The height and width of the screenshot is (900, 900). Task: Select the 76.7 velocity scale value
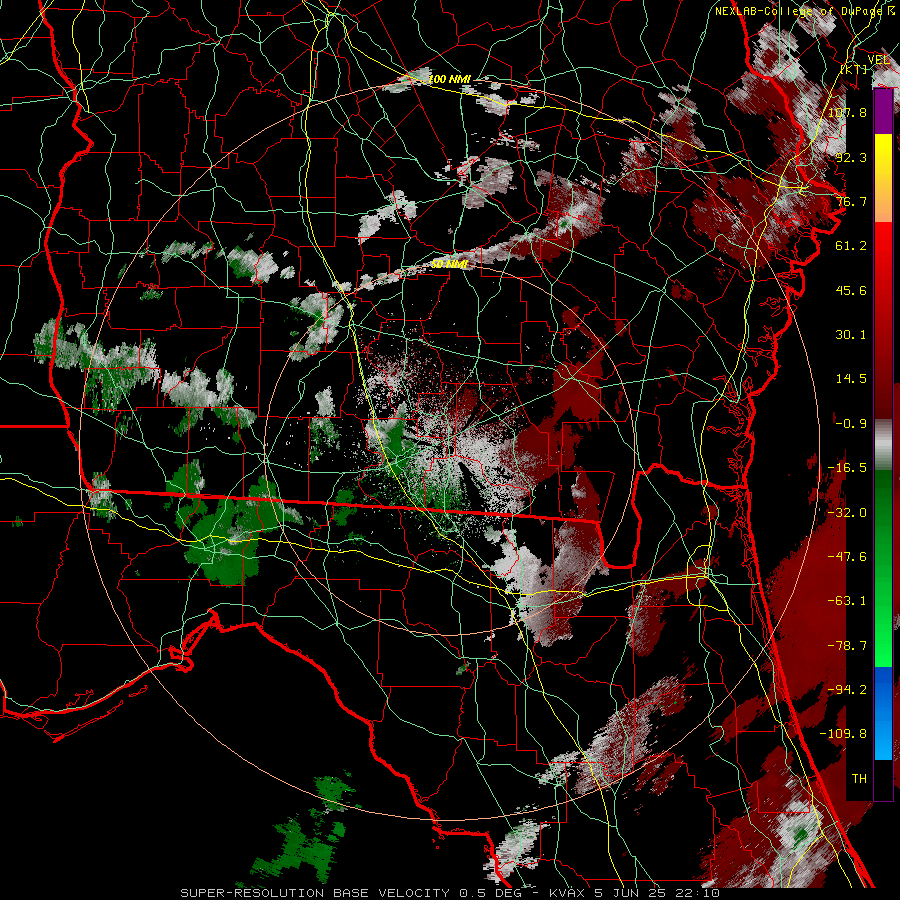851,201
